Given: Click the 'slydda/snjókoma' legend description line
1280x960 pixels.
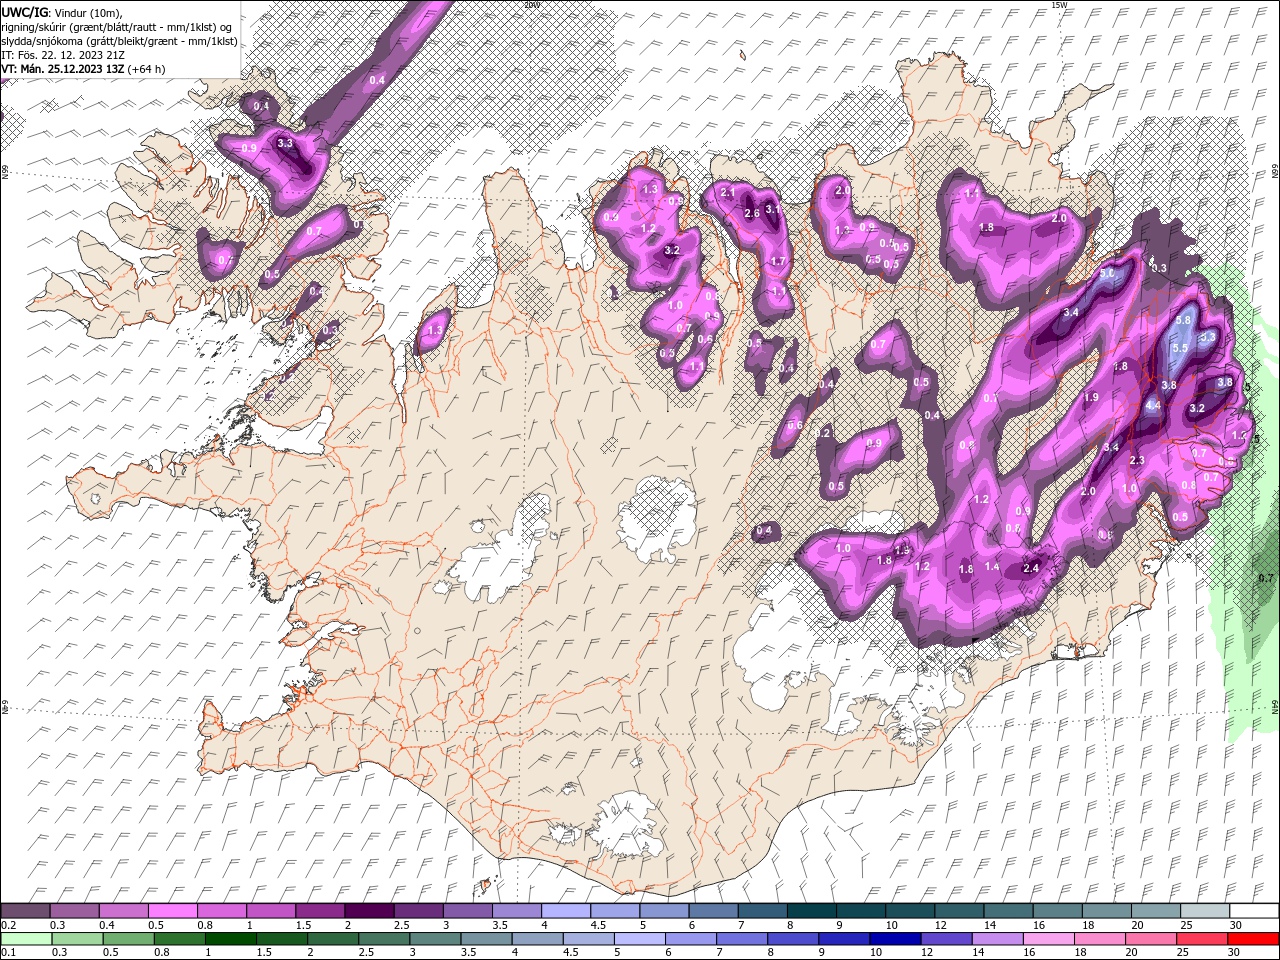Looking at the screenshot, I should pos(120,41).
